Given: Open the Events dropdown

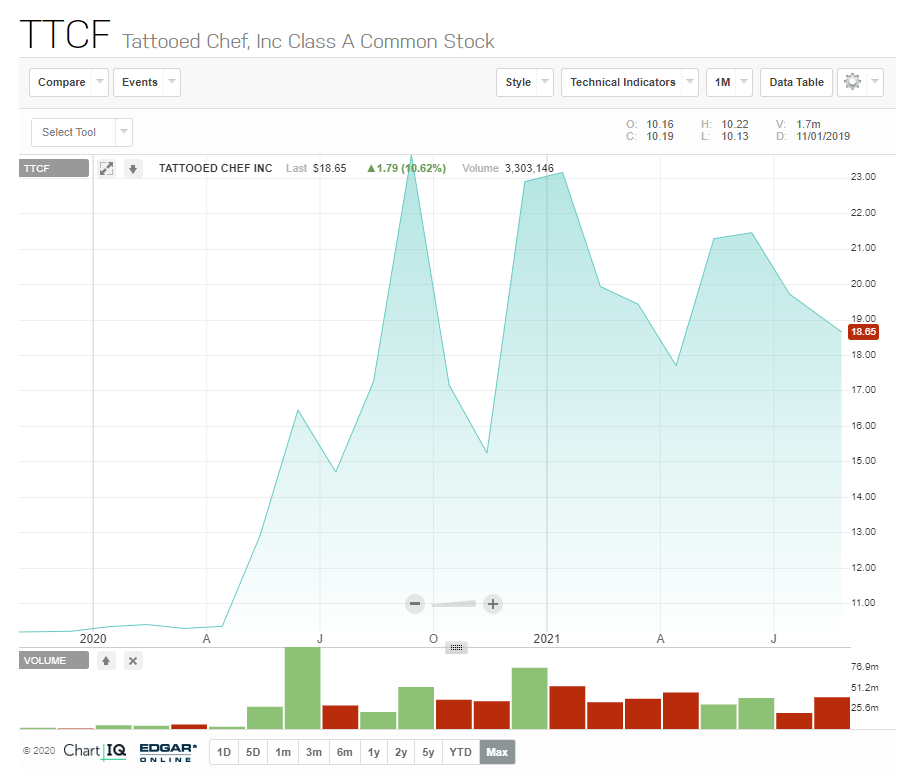Looking at the screenshot, I should point(146,82).
